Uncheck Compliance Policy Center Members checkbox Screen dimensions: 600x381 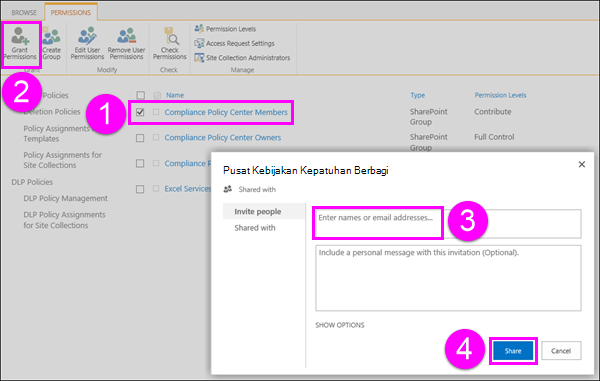[x=140, y=112]
